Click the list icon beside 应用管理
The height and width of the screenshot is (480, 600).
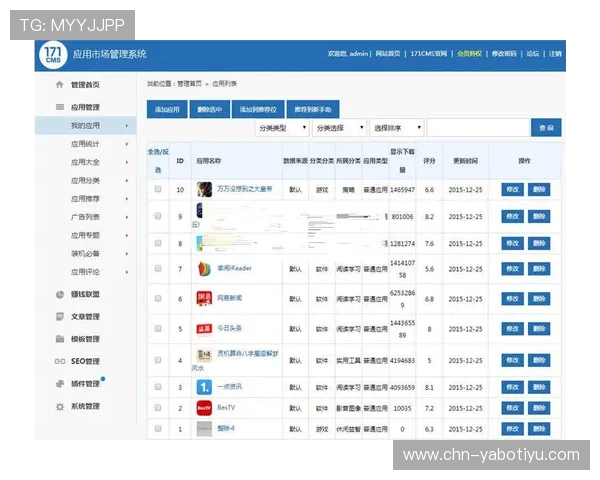pos(60,107)
